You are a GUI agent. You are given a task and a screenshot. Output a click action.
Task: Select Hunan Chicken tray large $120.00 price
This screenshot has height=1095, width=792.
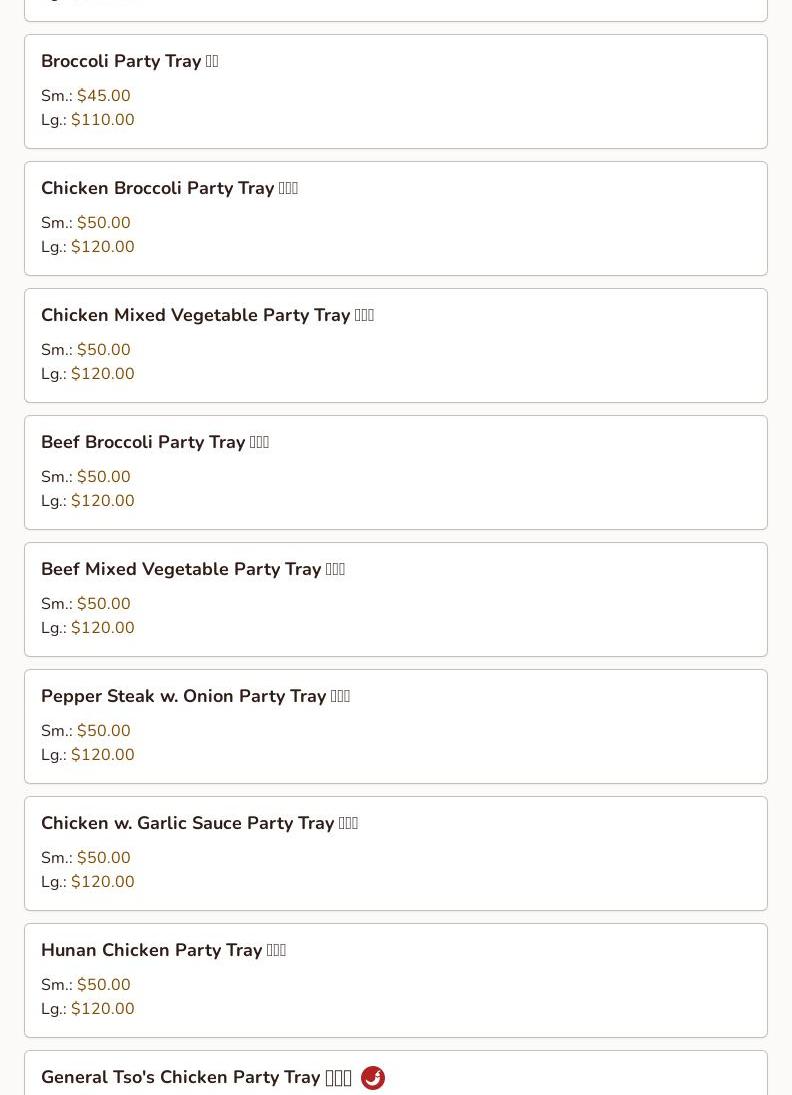pos(102,1009)
